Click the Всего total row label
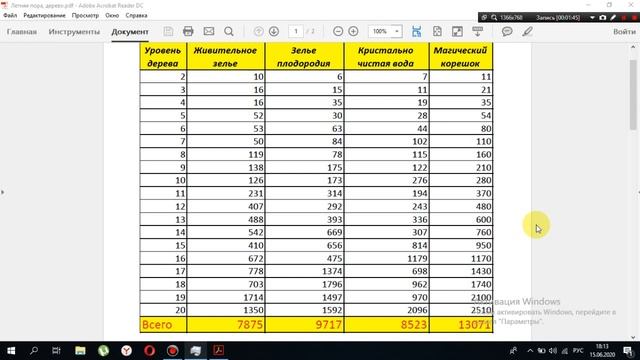The width and height of the screenshot is (640, 360). [157, 325]
